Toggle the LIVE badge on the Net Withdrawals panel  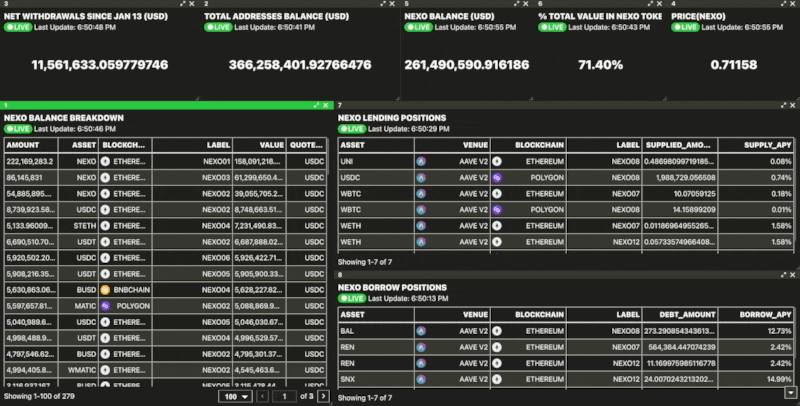[x=18, y=27]
